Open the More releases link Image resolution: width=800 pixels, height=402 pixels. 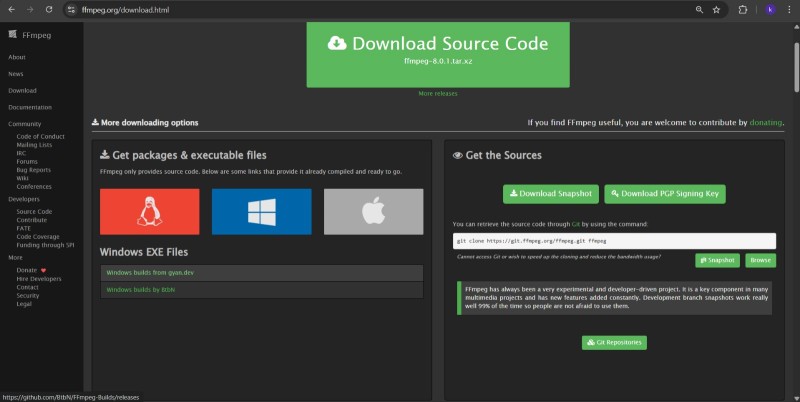[x=438, y=94]
